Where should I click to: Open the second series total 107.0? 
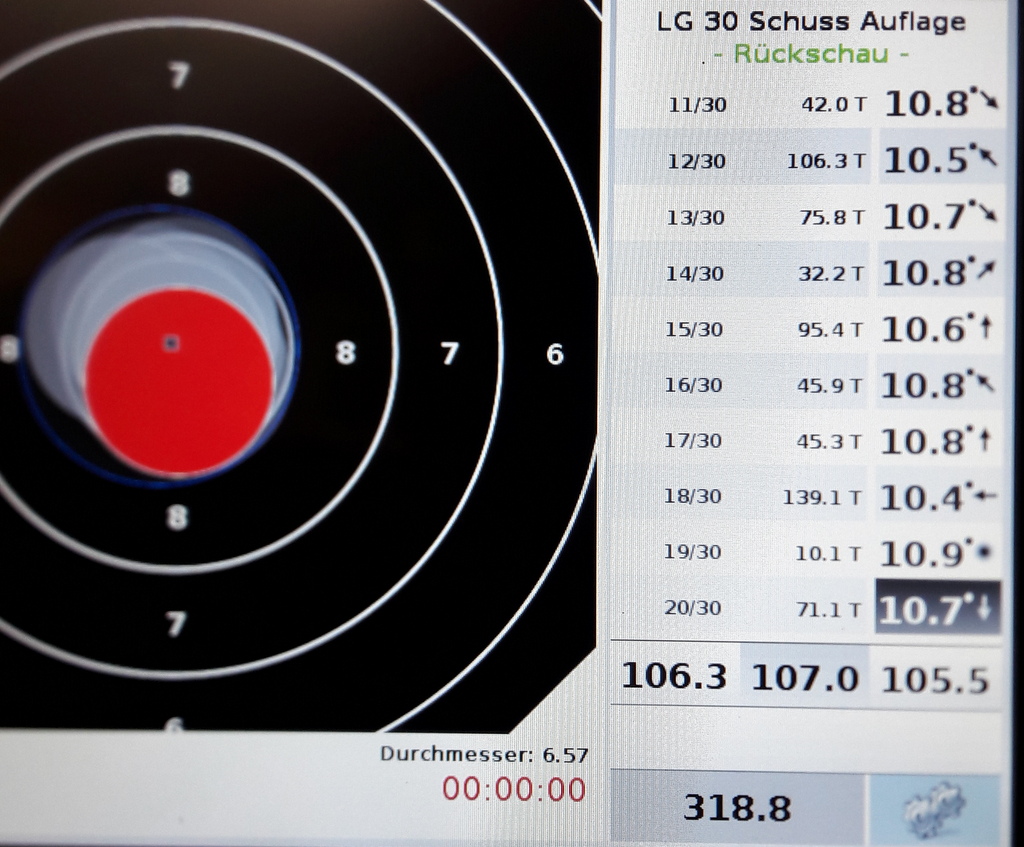point(804,678)
